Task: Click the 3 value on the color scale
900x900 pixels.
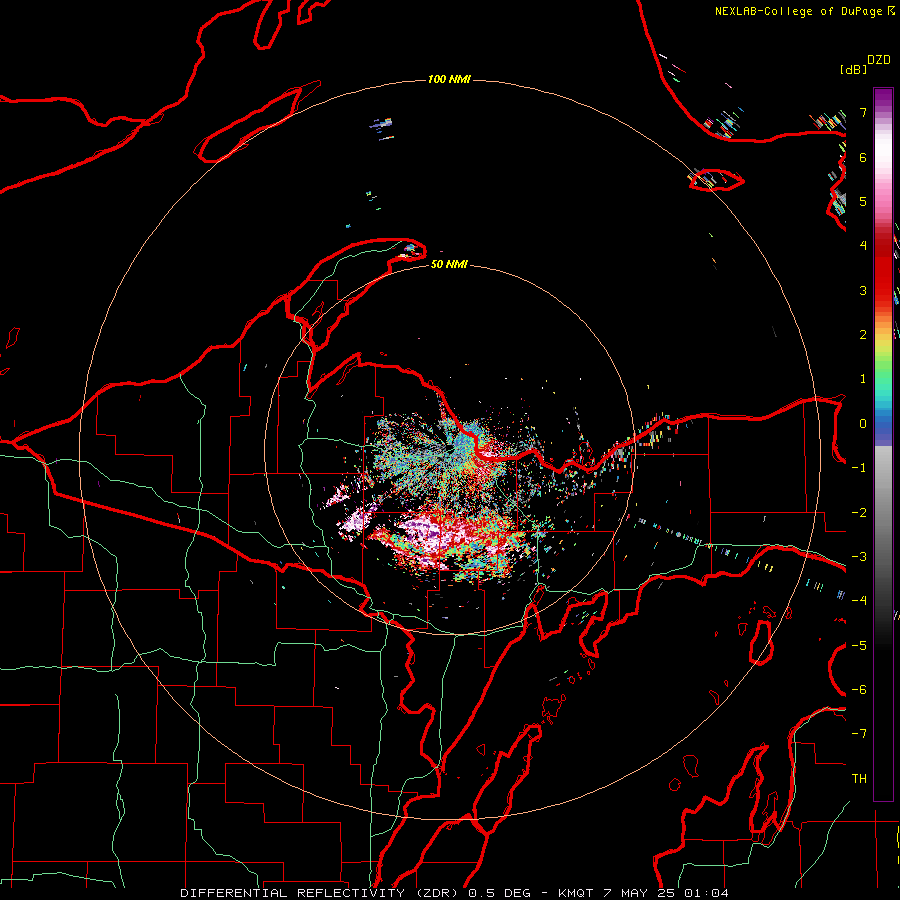Action: (x=863, y=290)
